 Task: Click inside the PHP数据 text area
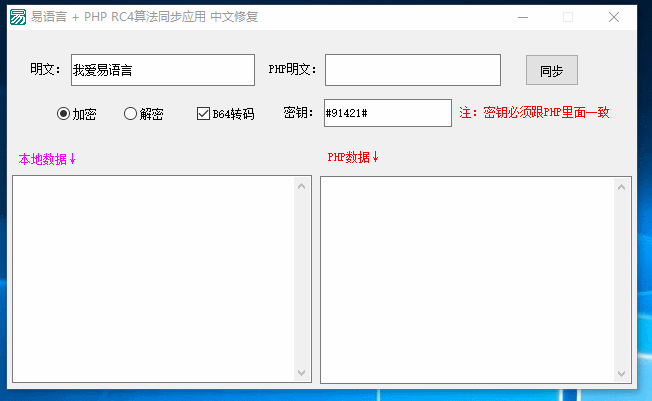click(467, 280)
